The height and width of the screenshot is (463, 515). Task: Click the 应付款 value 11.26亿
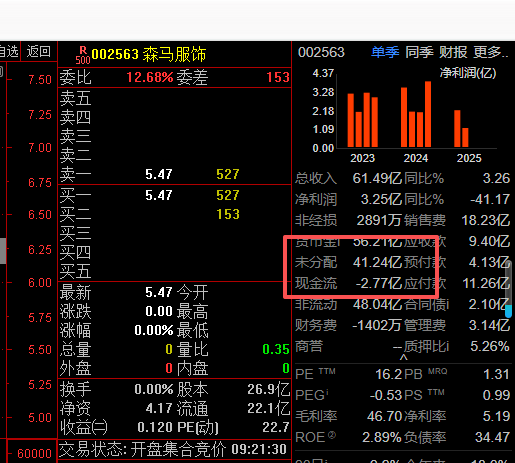[x=486, y=283]
